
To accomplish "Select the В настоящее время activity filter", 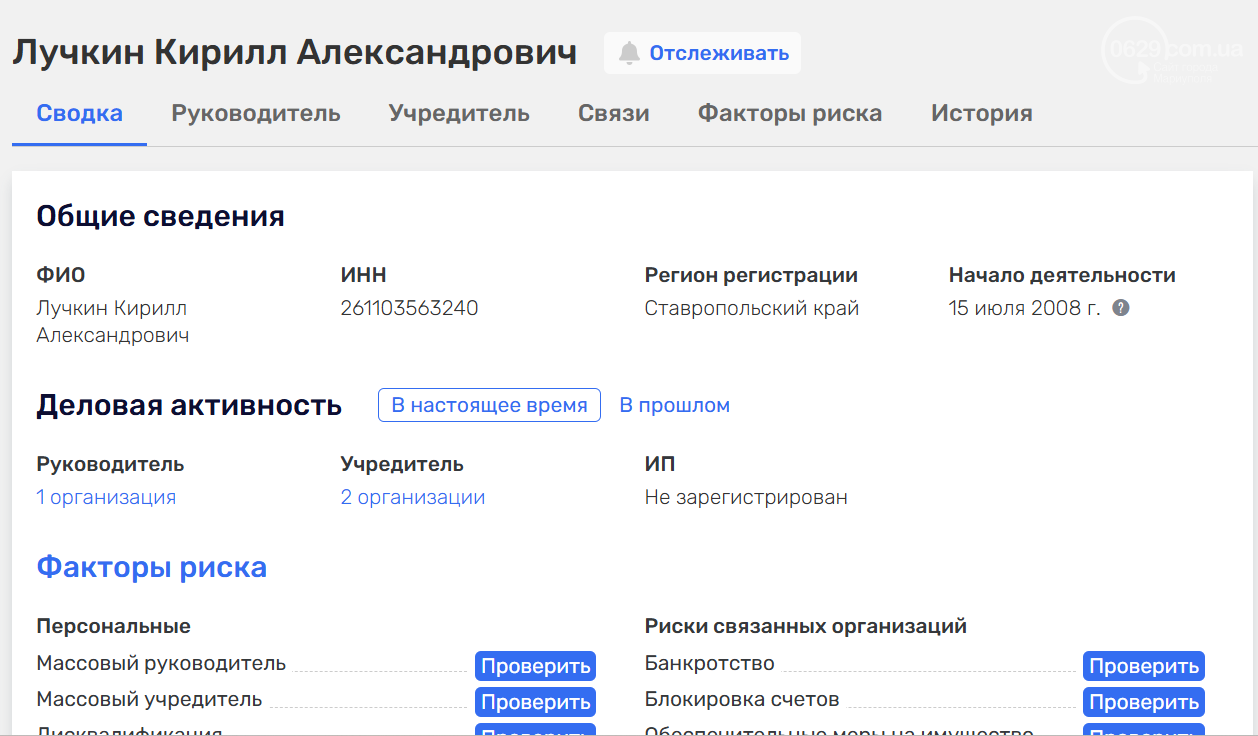I will (489, 405).
